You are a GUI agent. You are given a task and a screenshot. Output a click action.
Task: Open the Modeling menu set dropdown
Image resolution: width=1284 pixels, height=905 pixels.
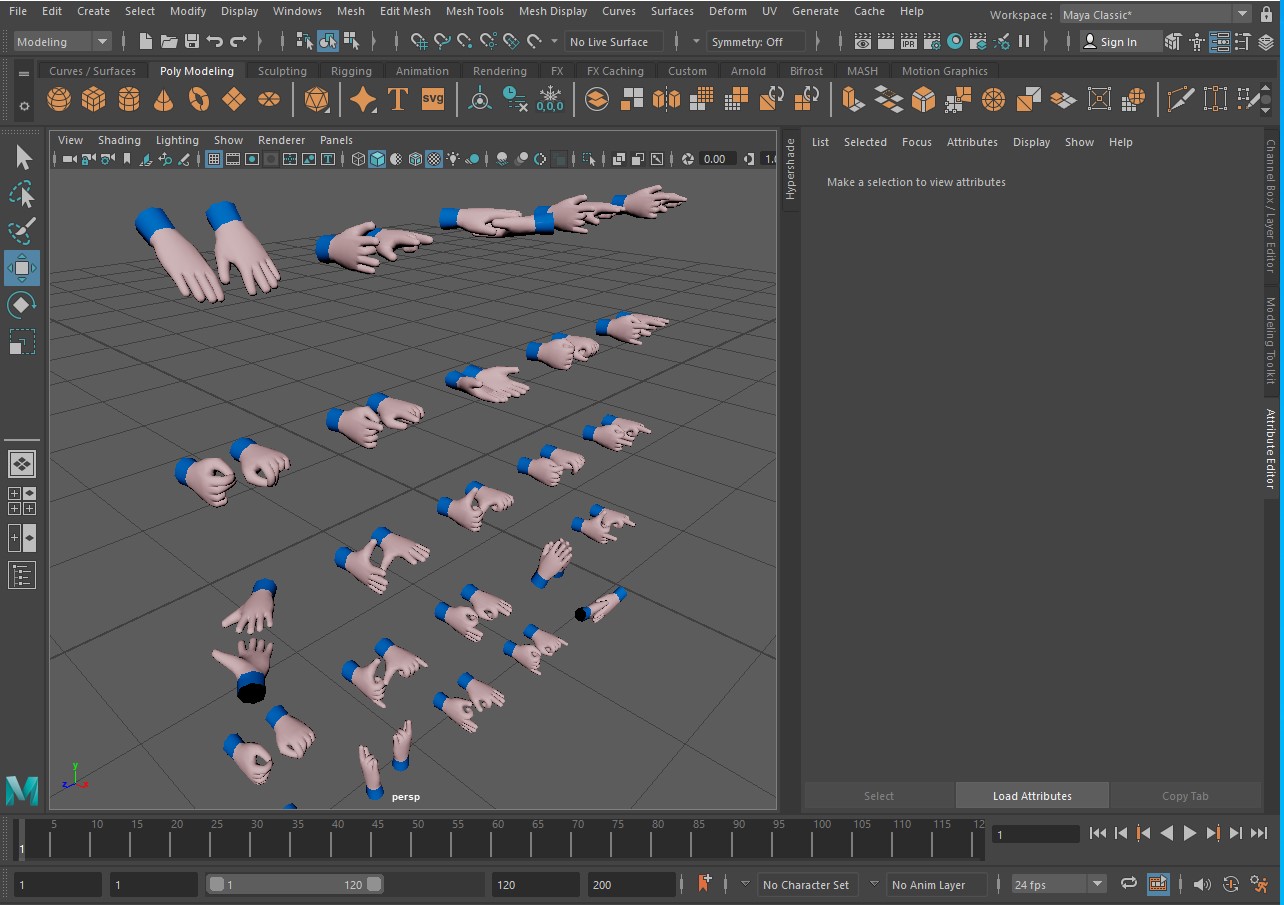tap(62, 42)
